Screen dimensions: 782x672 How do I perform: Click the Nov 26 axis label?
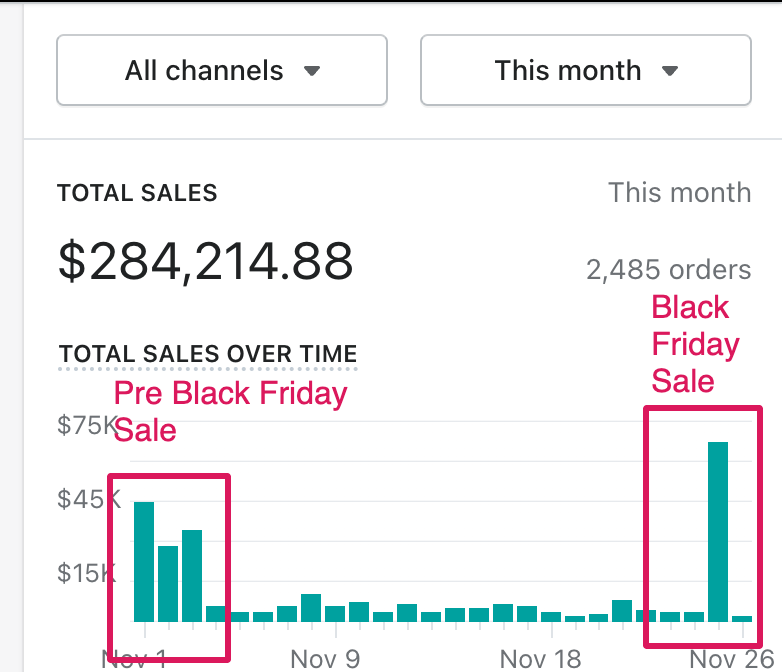[725, 658]
